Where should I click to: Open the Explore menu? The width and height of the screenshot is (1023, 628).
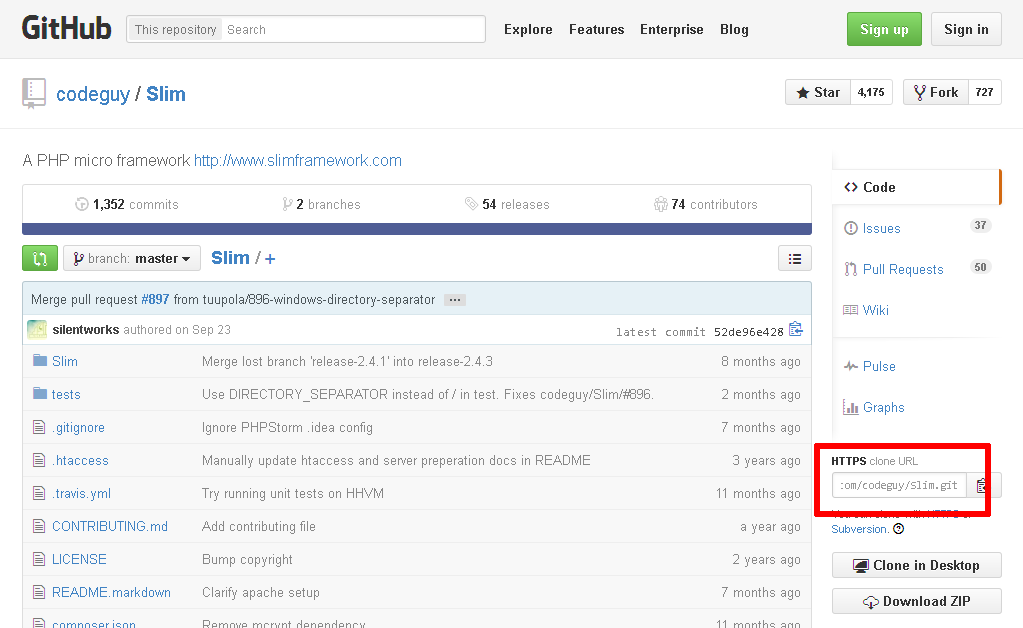[x=528, y=29]
